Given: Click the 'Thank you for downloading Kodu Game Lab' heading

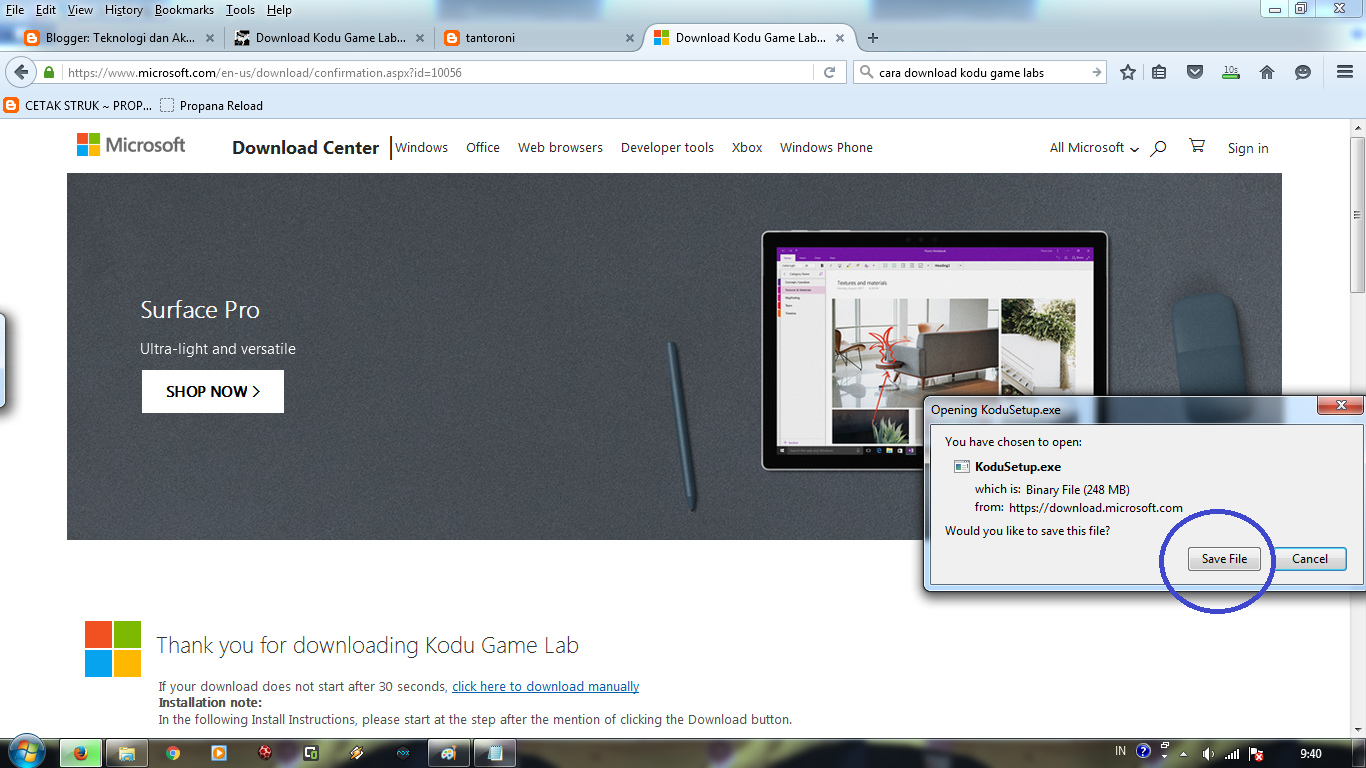Looking at the screenshot, I should coord(368,645).
